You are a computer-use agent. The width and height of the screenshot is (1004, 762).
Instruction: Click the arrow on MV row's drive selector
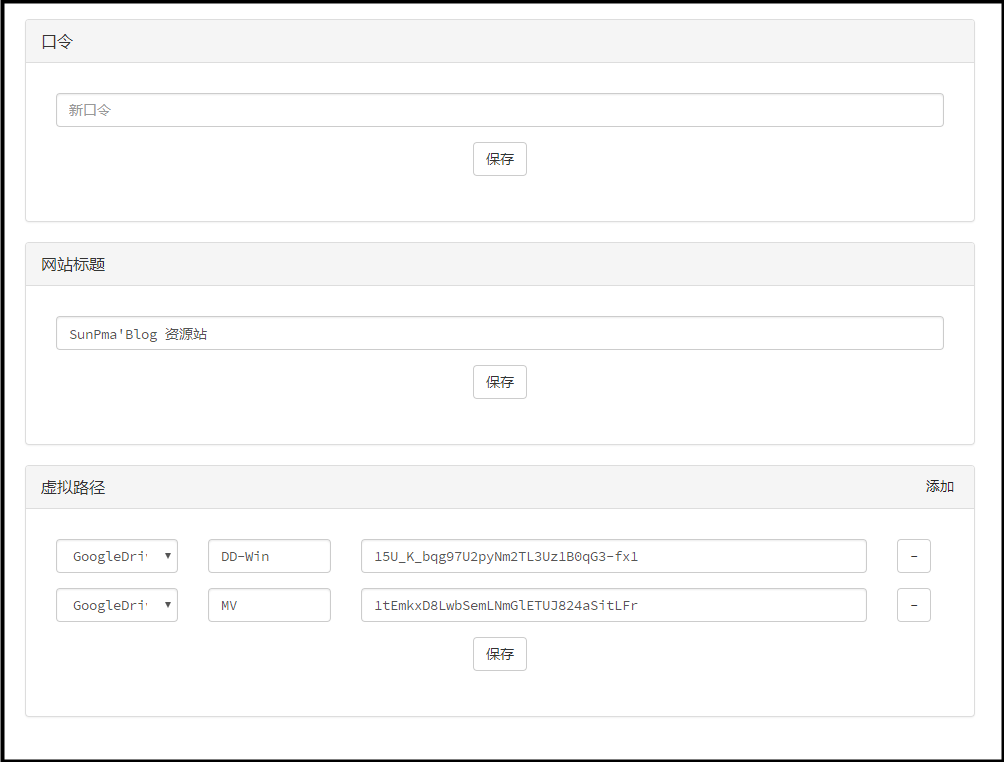pyautogui.click(x=168, y=605)
